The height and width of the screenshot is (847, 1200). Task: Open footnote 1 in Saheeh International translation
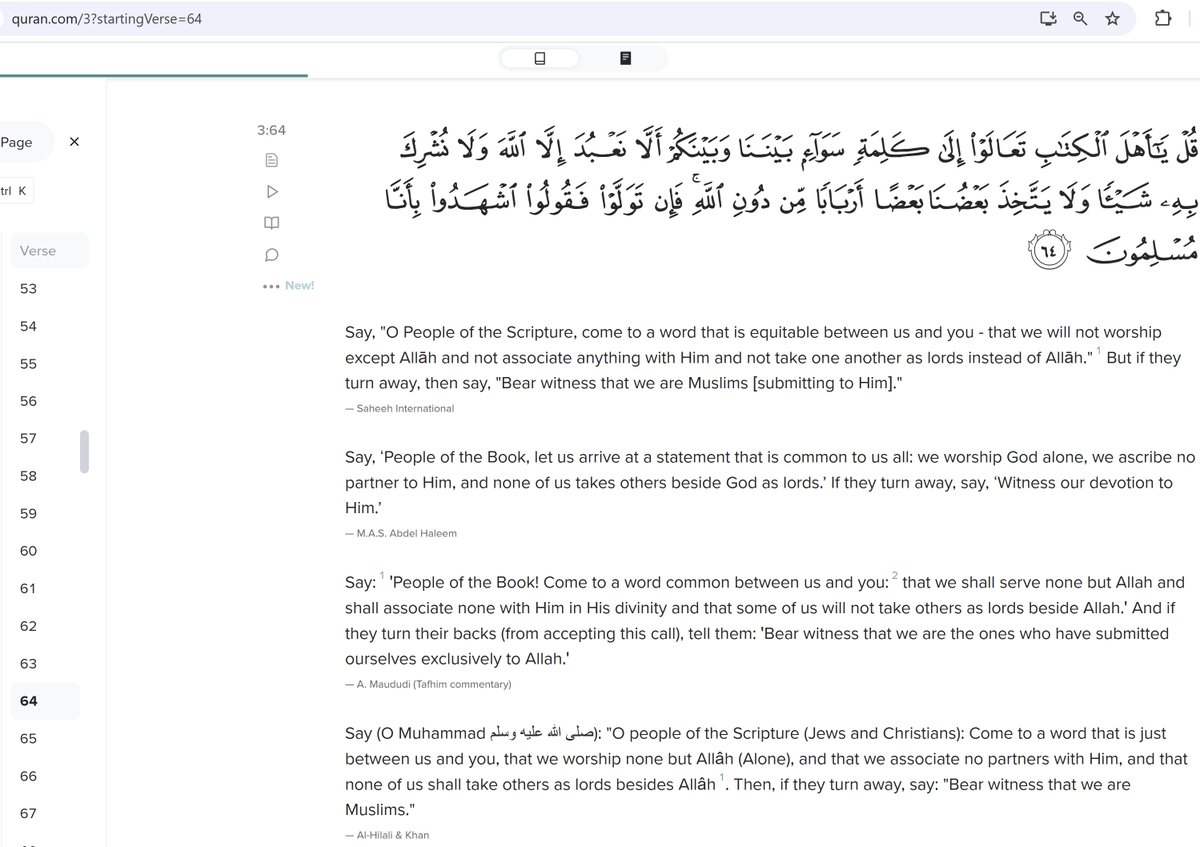click(1098, 350)
